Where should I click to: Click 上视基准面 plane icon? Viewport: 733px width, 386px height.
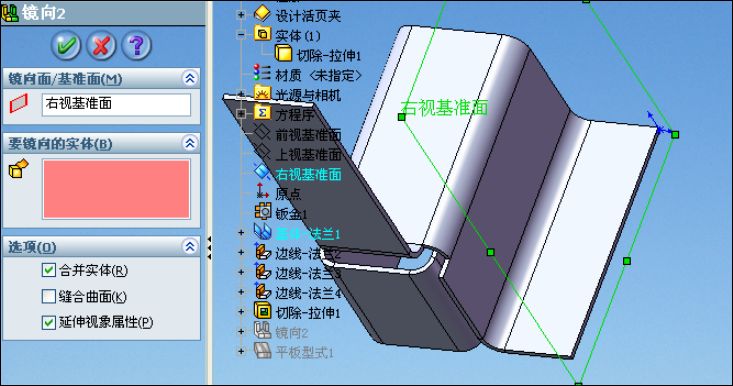tap(262, 152)
